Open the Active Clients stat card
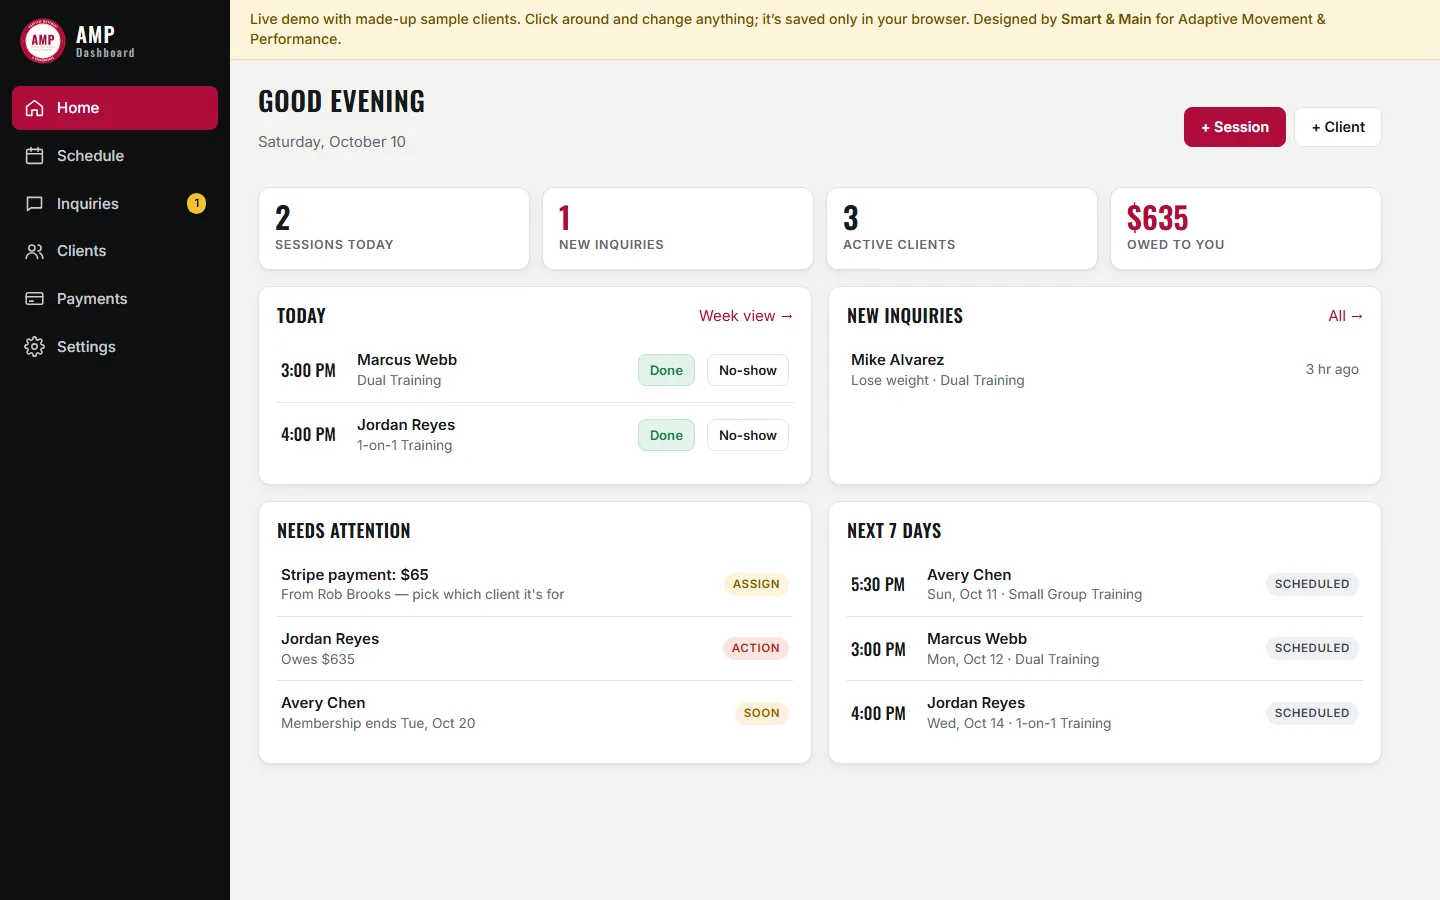This screenshot has height=900, width=1440. point(962,229)
